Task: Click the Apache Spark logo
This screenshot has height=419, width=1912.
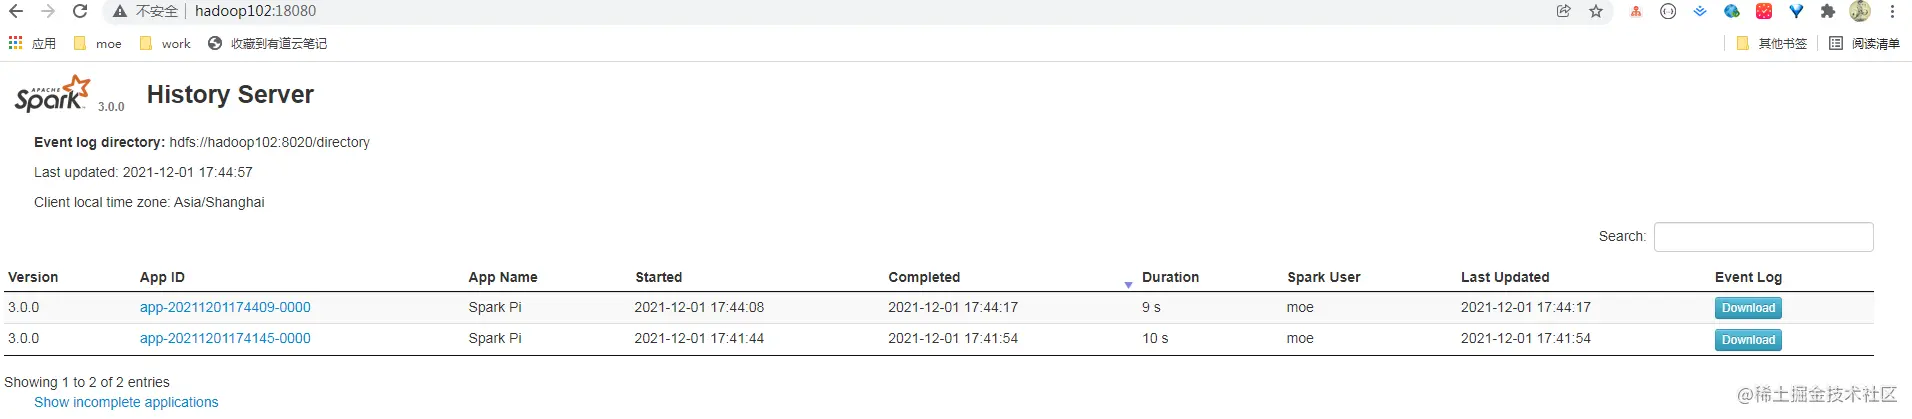Action: tap(53, 93)
